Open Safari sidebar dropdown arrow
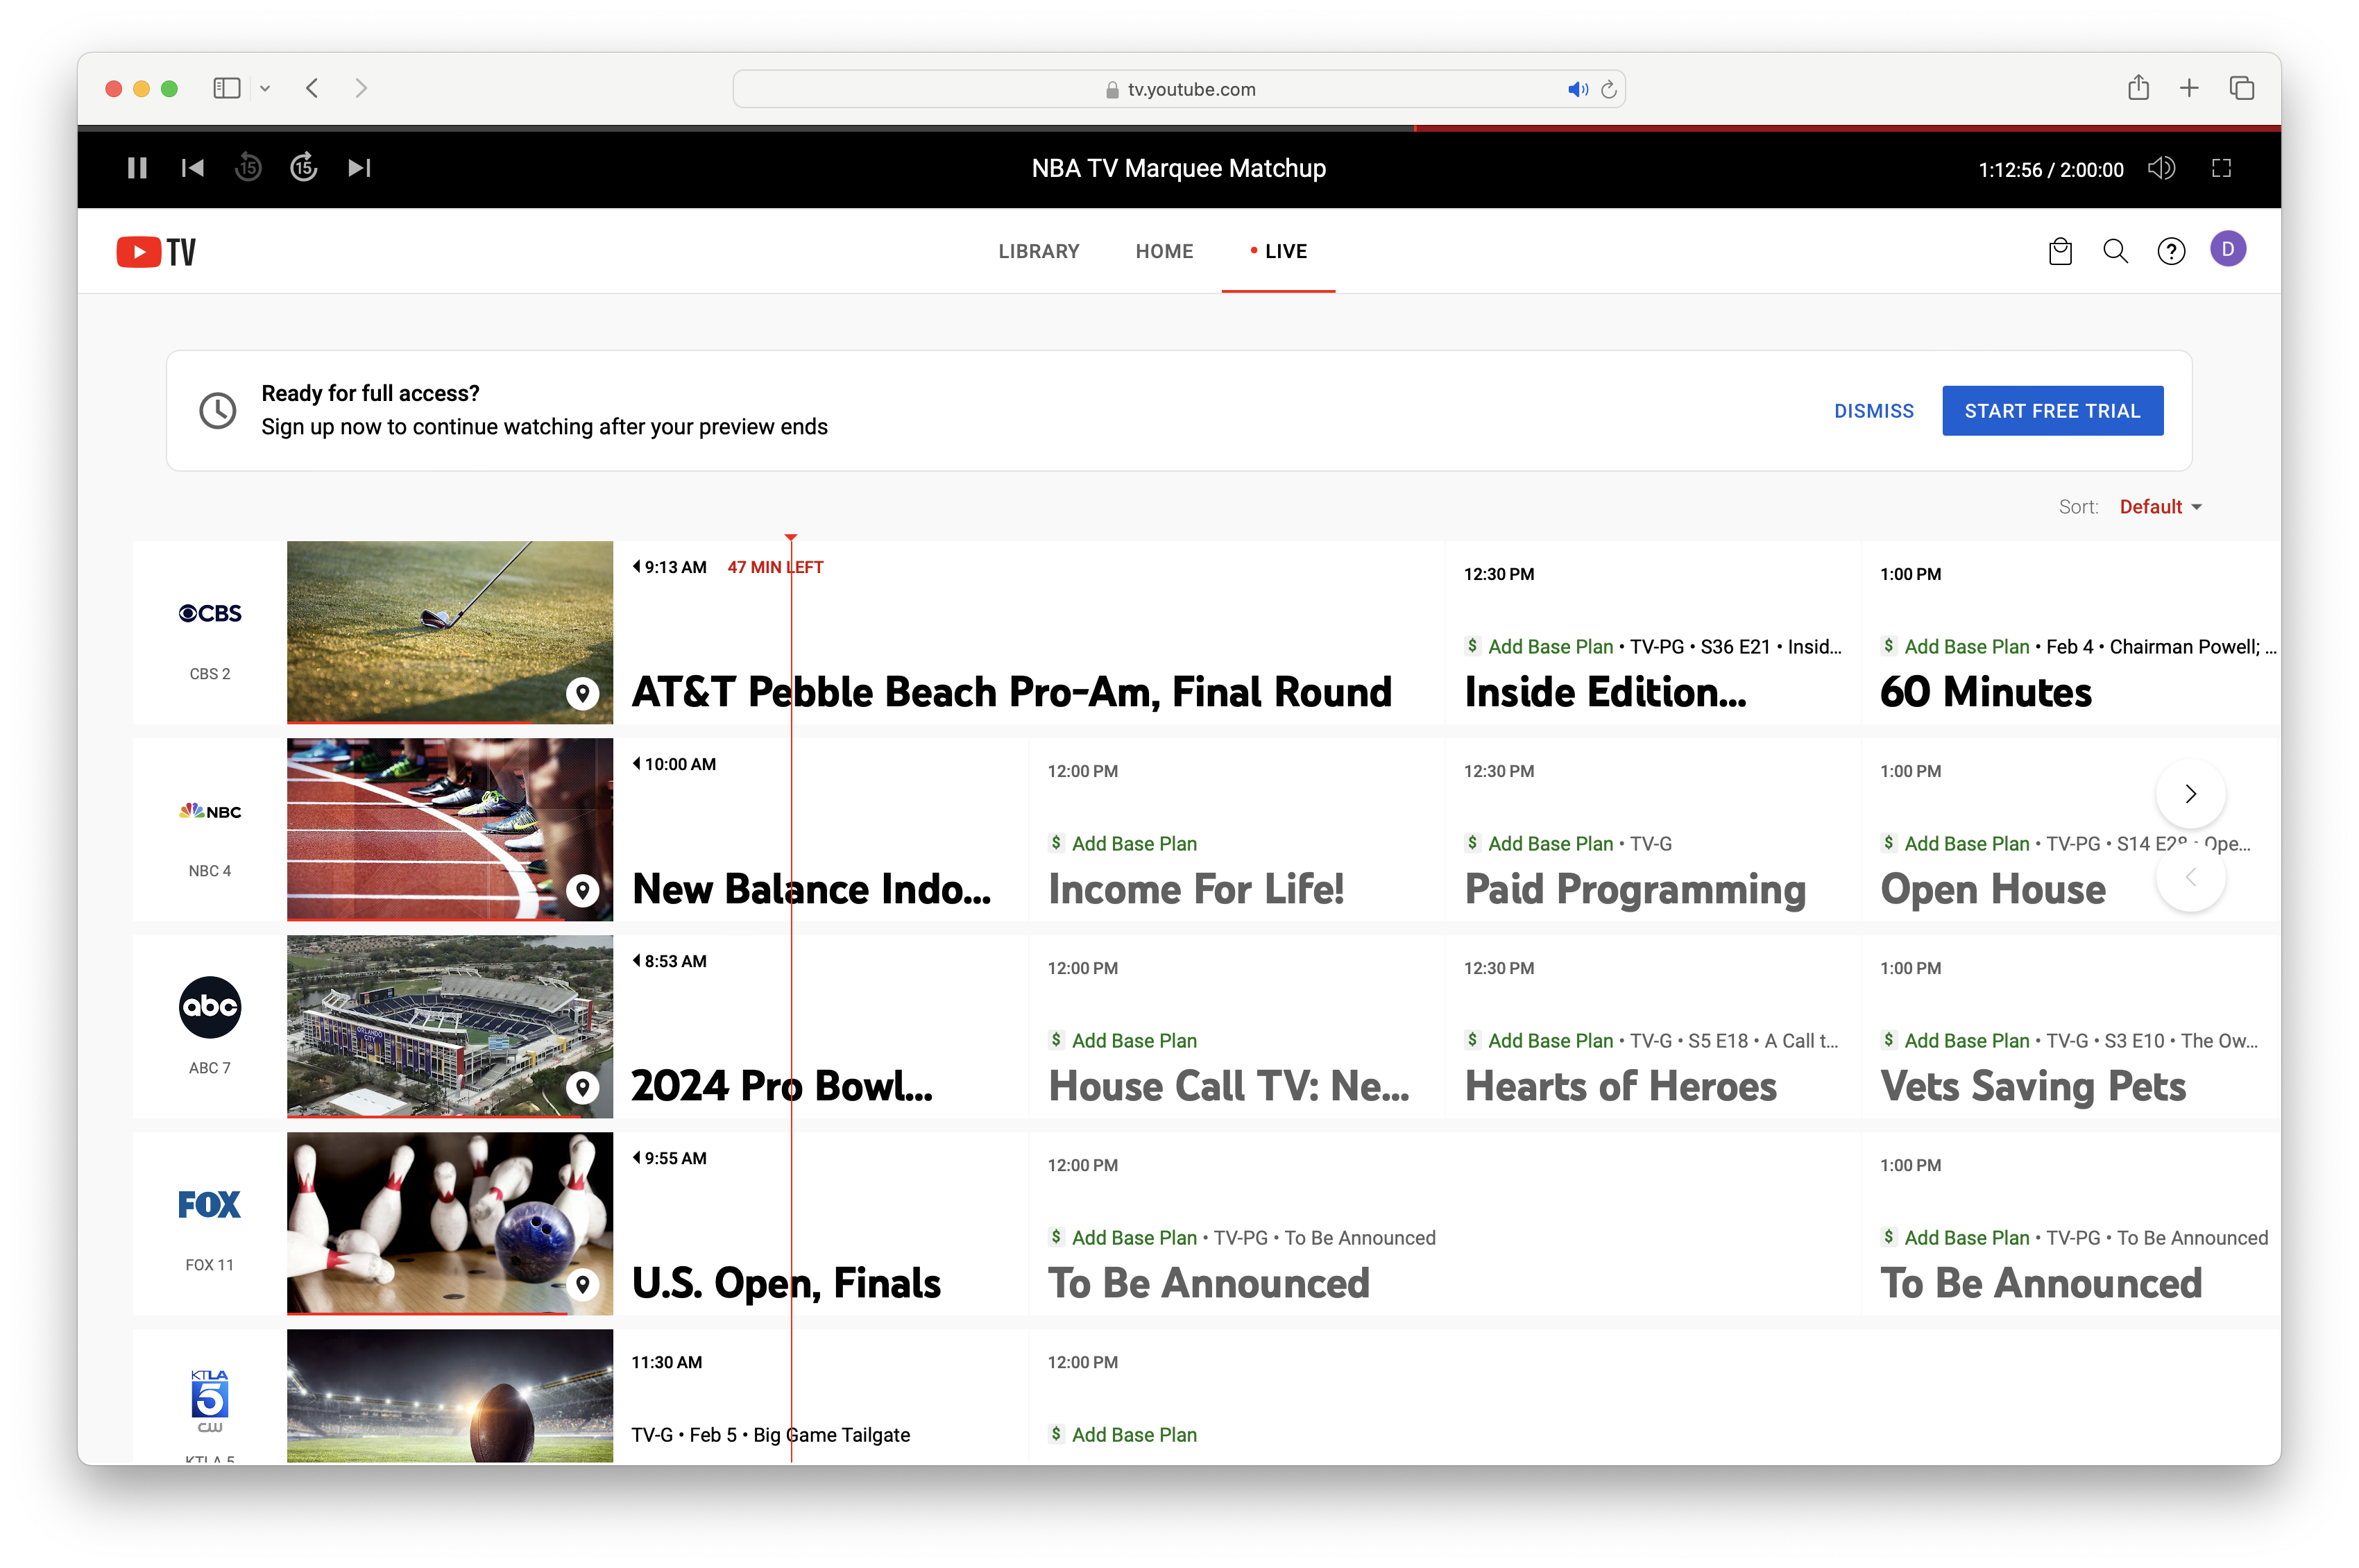Image resolution: width=2359 pixels, height=1568 pixels. (265, 88)
